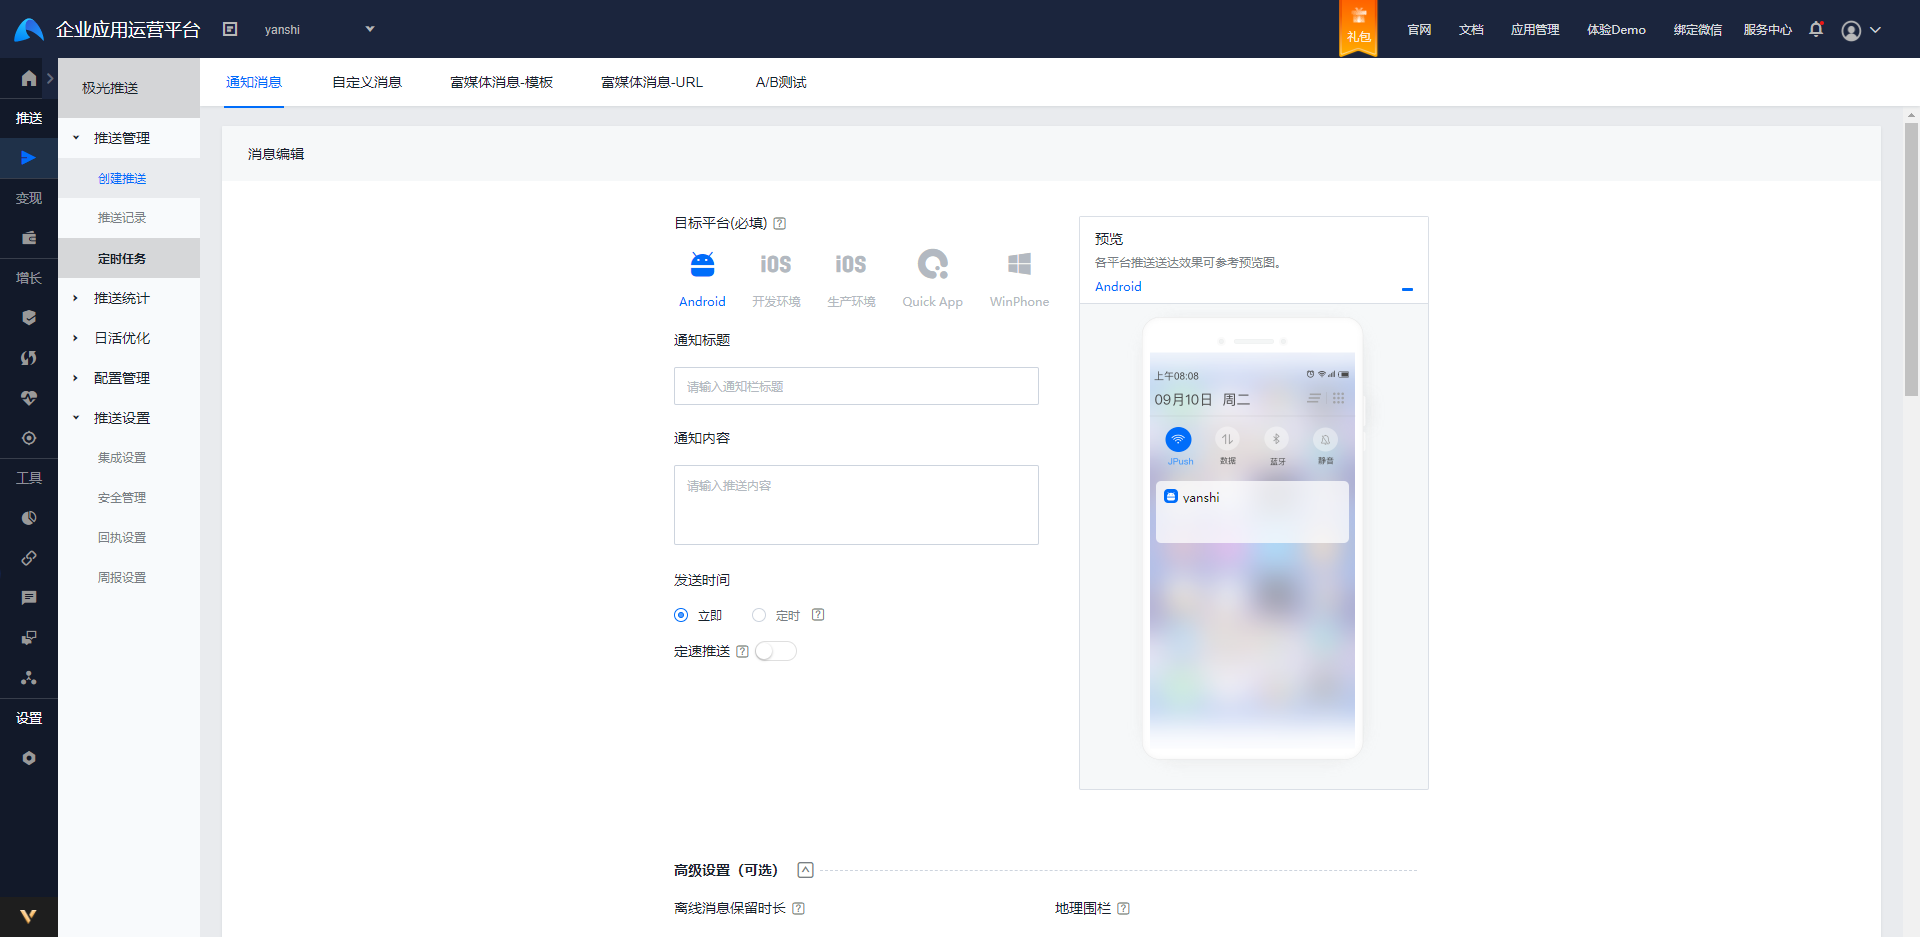Click 体验Demo in the top bar

click(1616, 30)
